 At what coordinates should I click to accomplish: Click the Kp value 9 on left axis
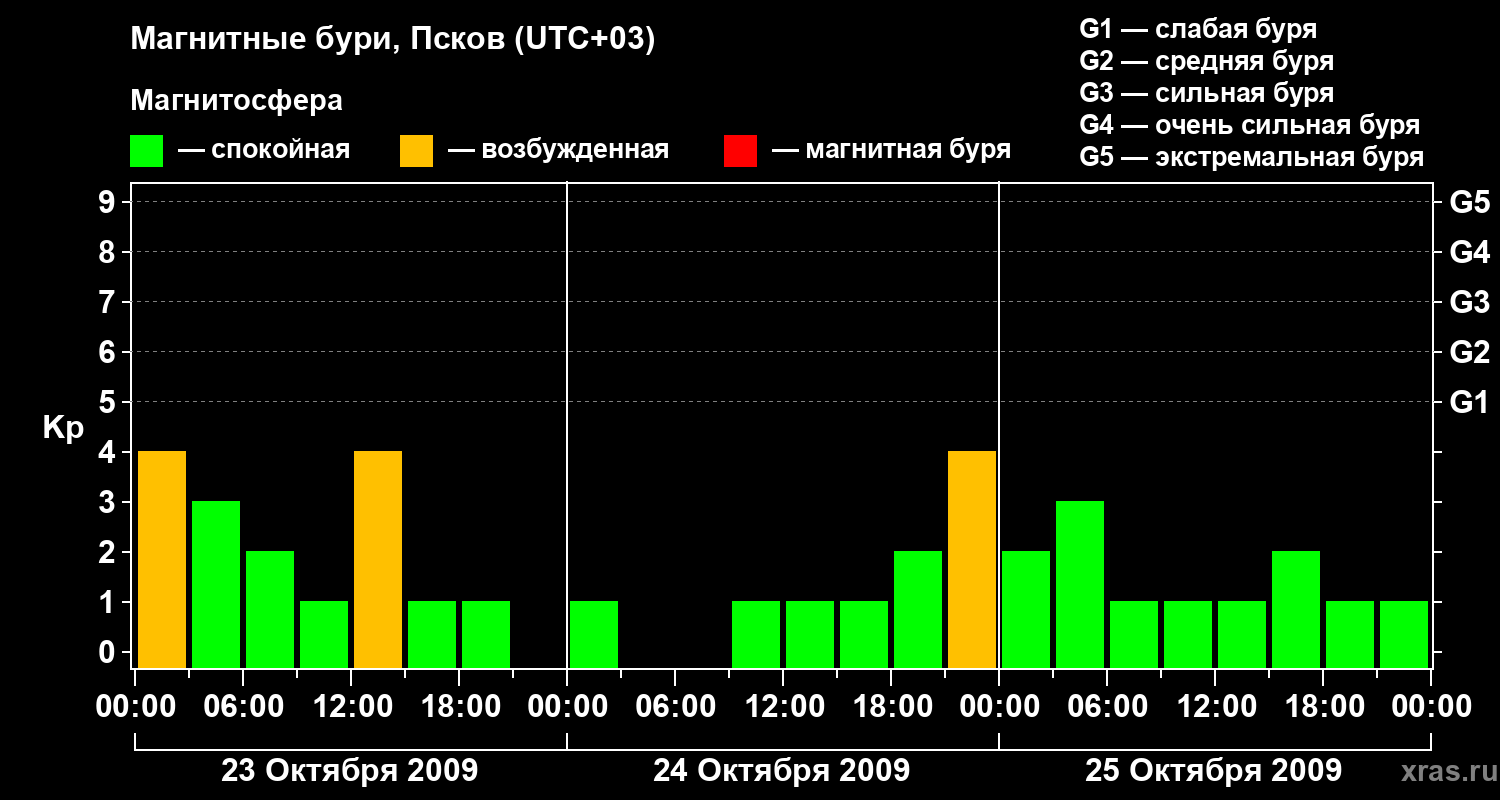point(108,202)
